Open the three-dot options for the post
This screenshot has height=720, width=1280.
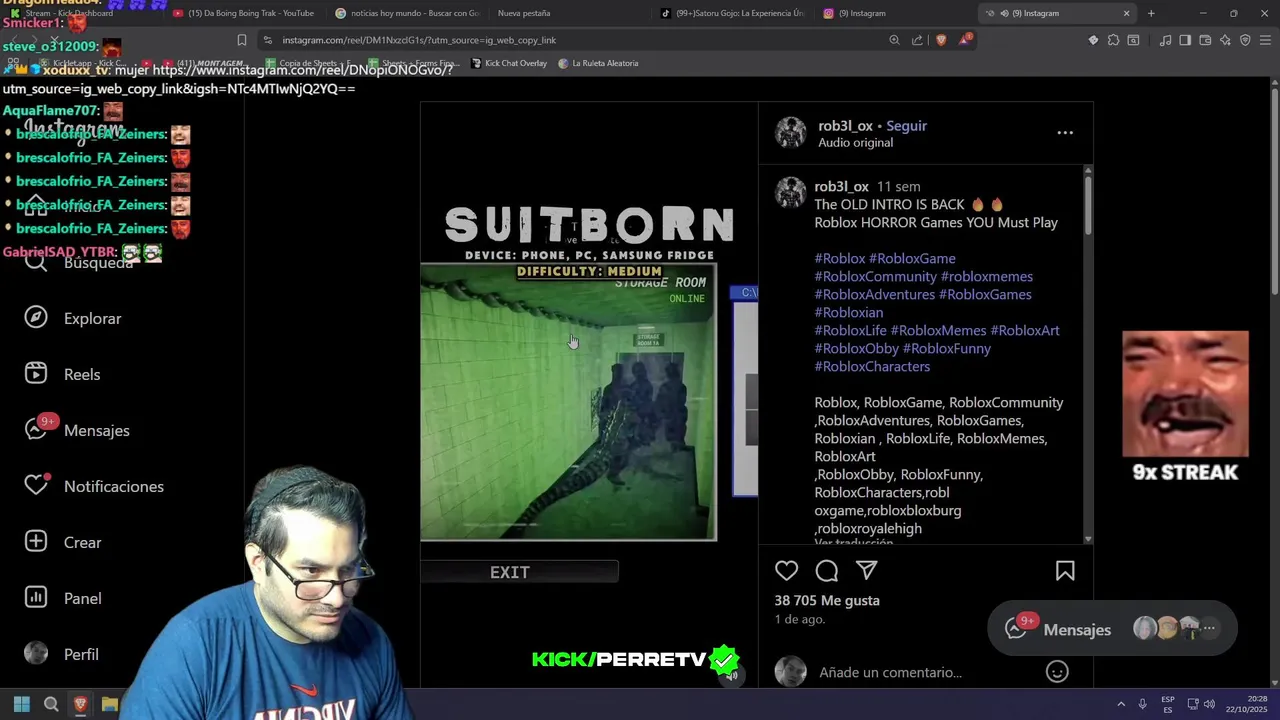tap(1065, 132)
